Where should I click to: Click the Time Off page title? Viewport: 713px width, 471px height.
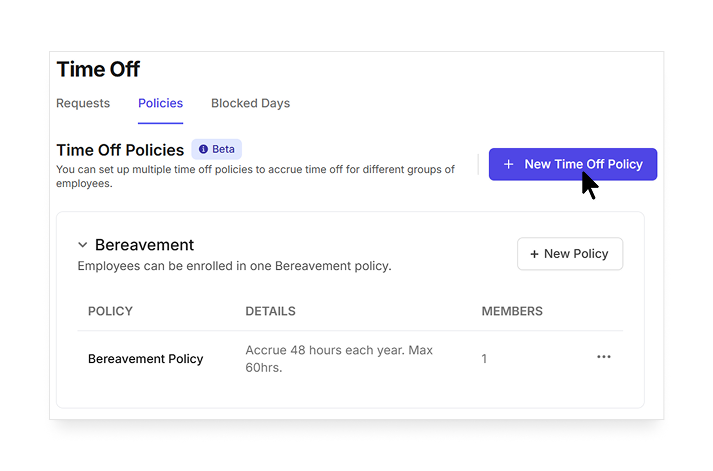click(98, 70)
